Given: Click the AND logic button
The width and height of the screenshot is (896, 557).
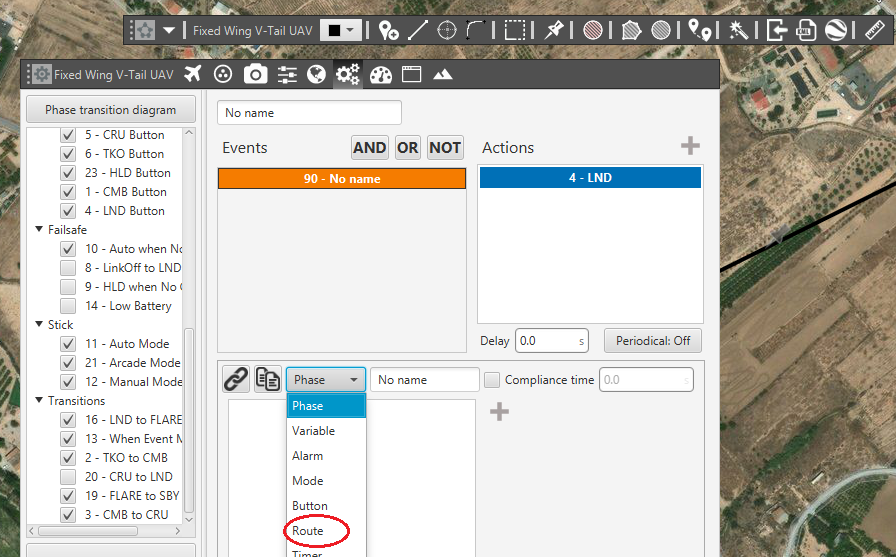Looking at the screenshot, I should click(370, 147).
